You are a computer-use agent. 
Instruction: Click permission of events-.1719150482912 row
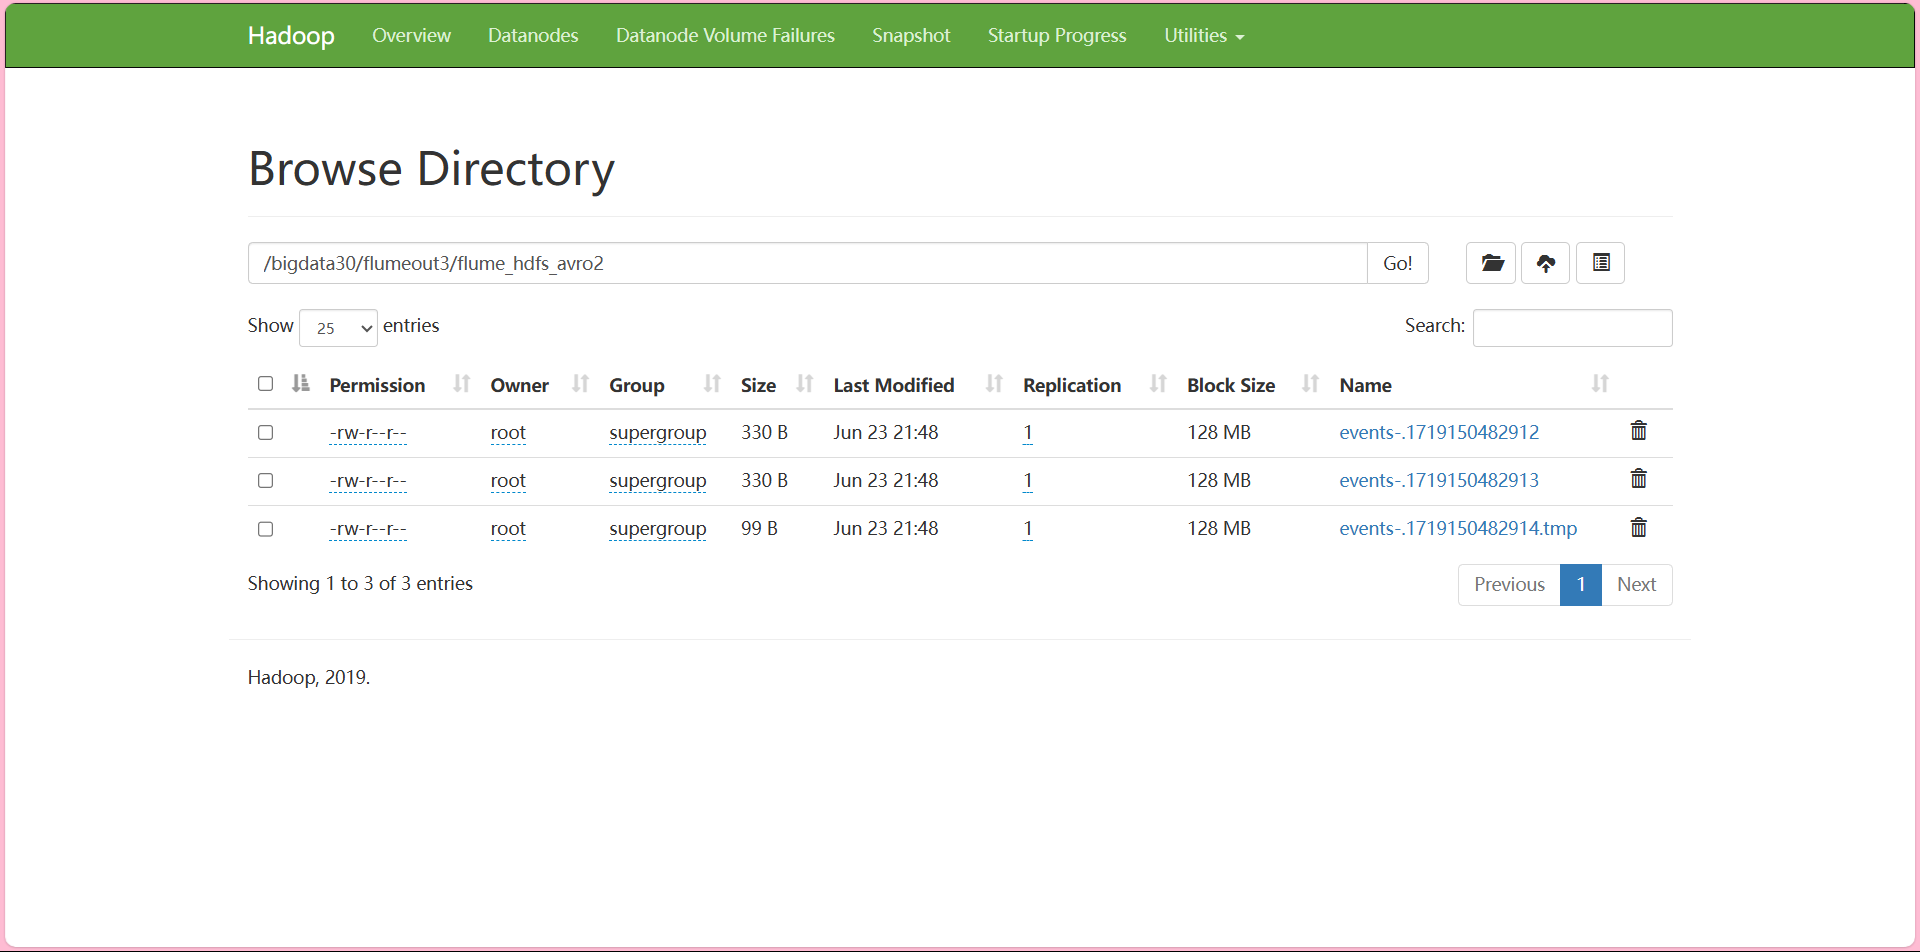point(368,433)
